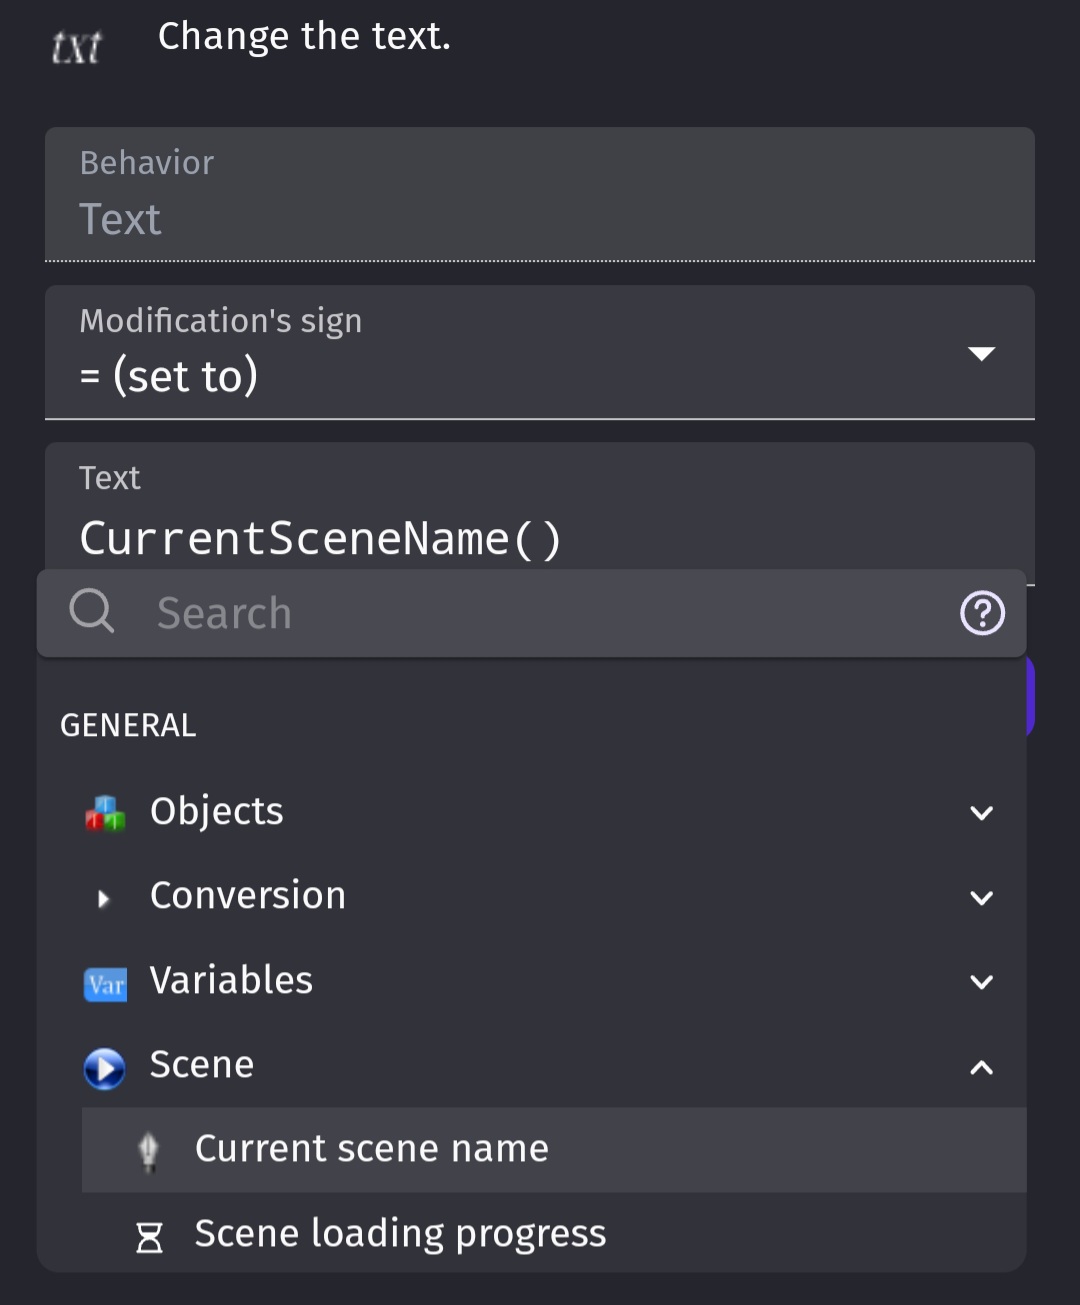Click the hourglass loading progress icon
The image size is (1080, 1305).
point(149,1237)
